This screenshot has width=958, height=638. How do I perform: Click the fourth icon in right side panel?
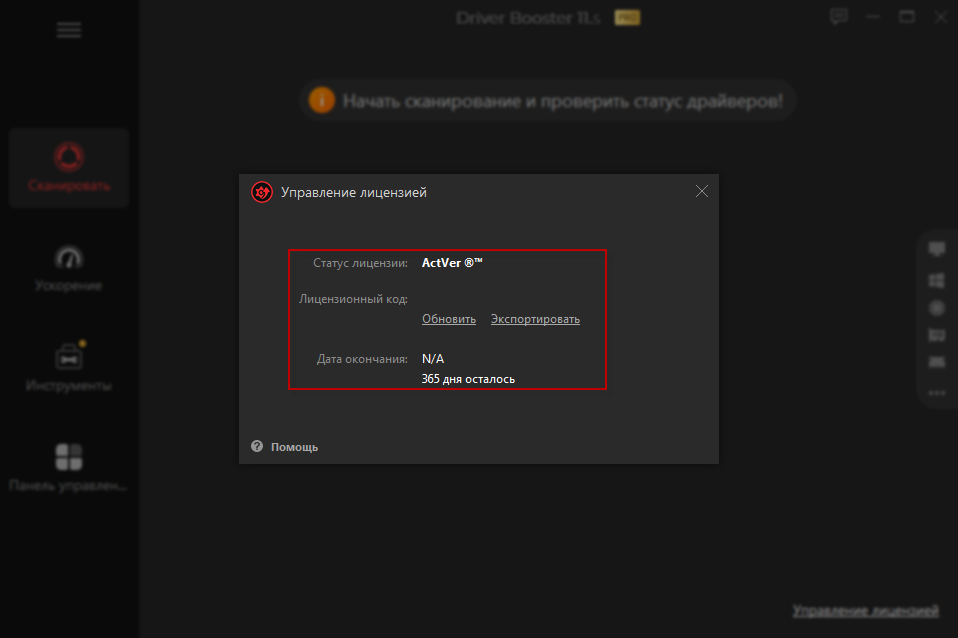click(937, 335)
